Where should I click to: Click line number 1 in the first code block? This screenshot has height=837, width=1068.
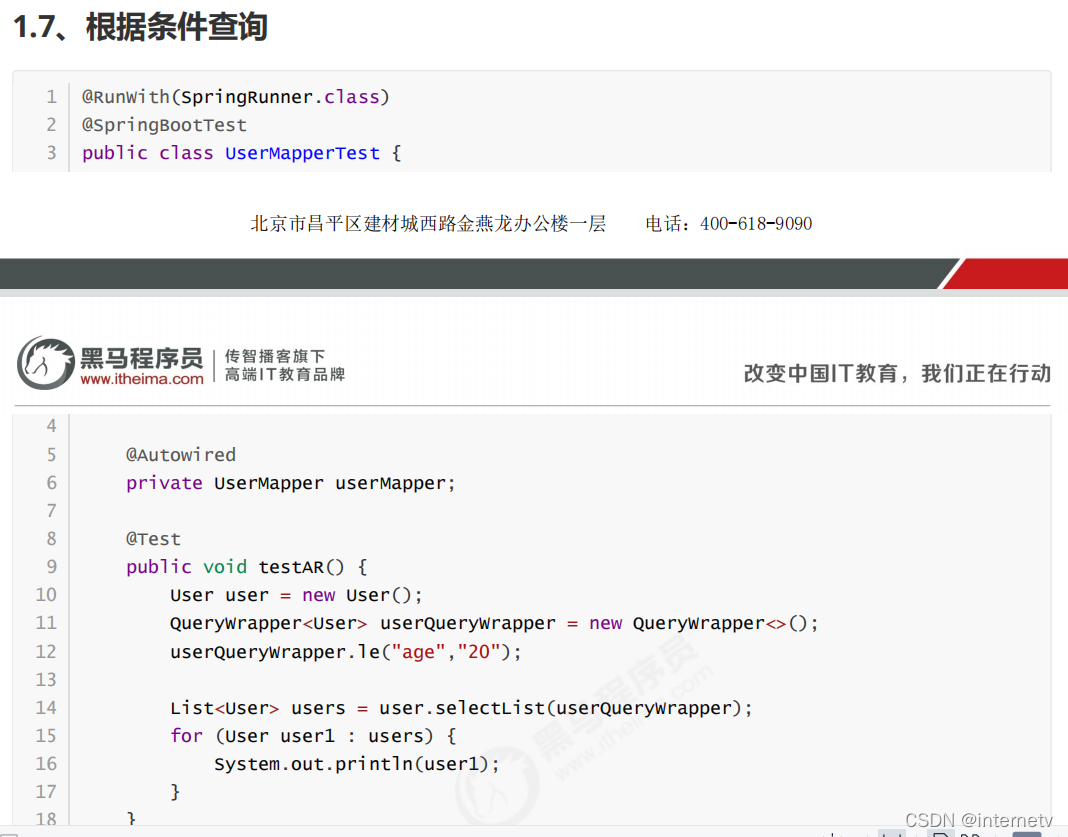52,97
